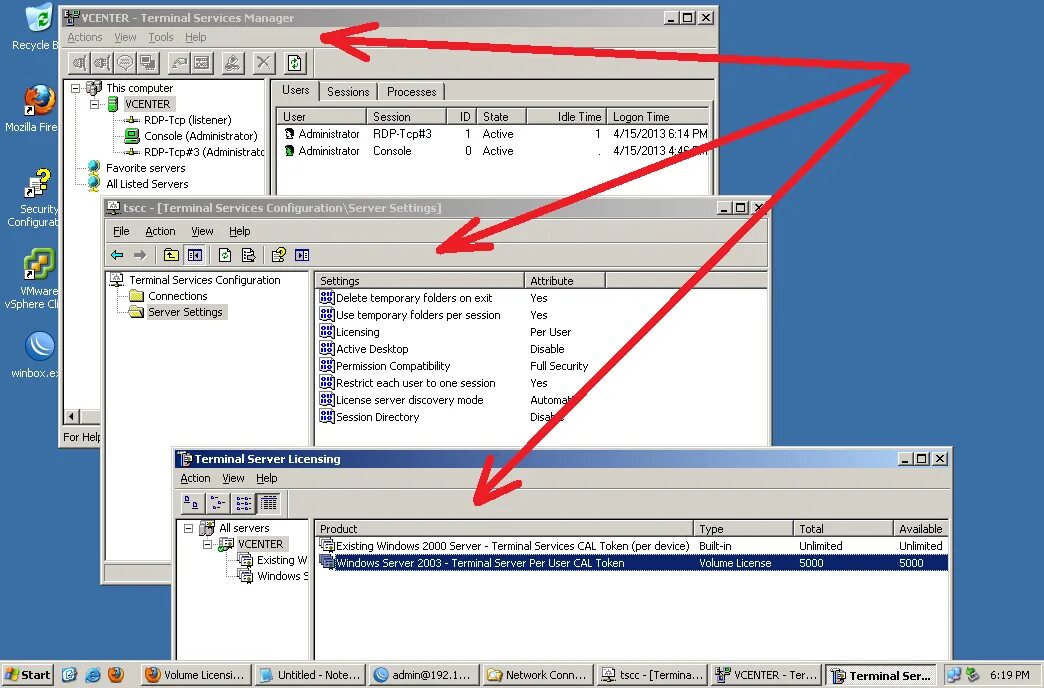Click the Connect toolbar icon in Terminal Services Manager
The image size is (1044, 688).
pyautogui.click(x=80, y=63)
